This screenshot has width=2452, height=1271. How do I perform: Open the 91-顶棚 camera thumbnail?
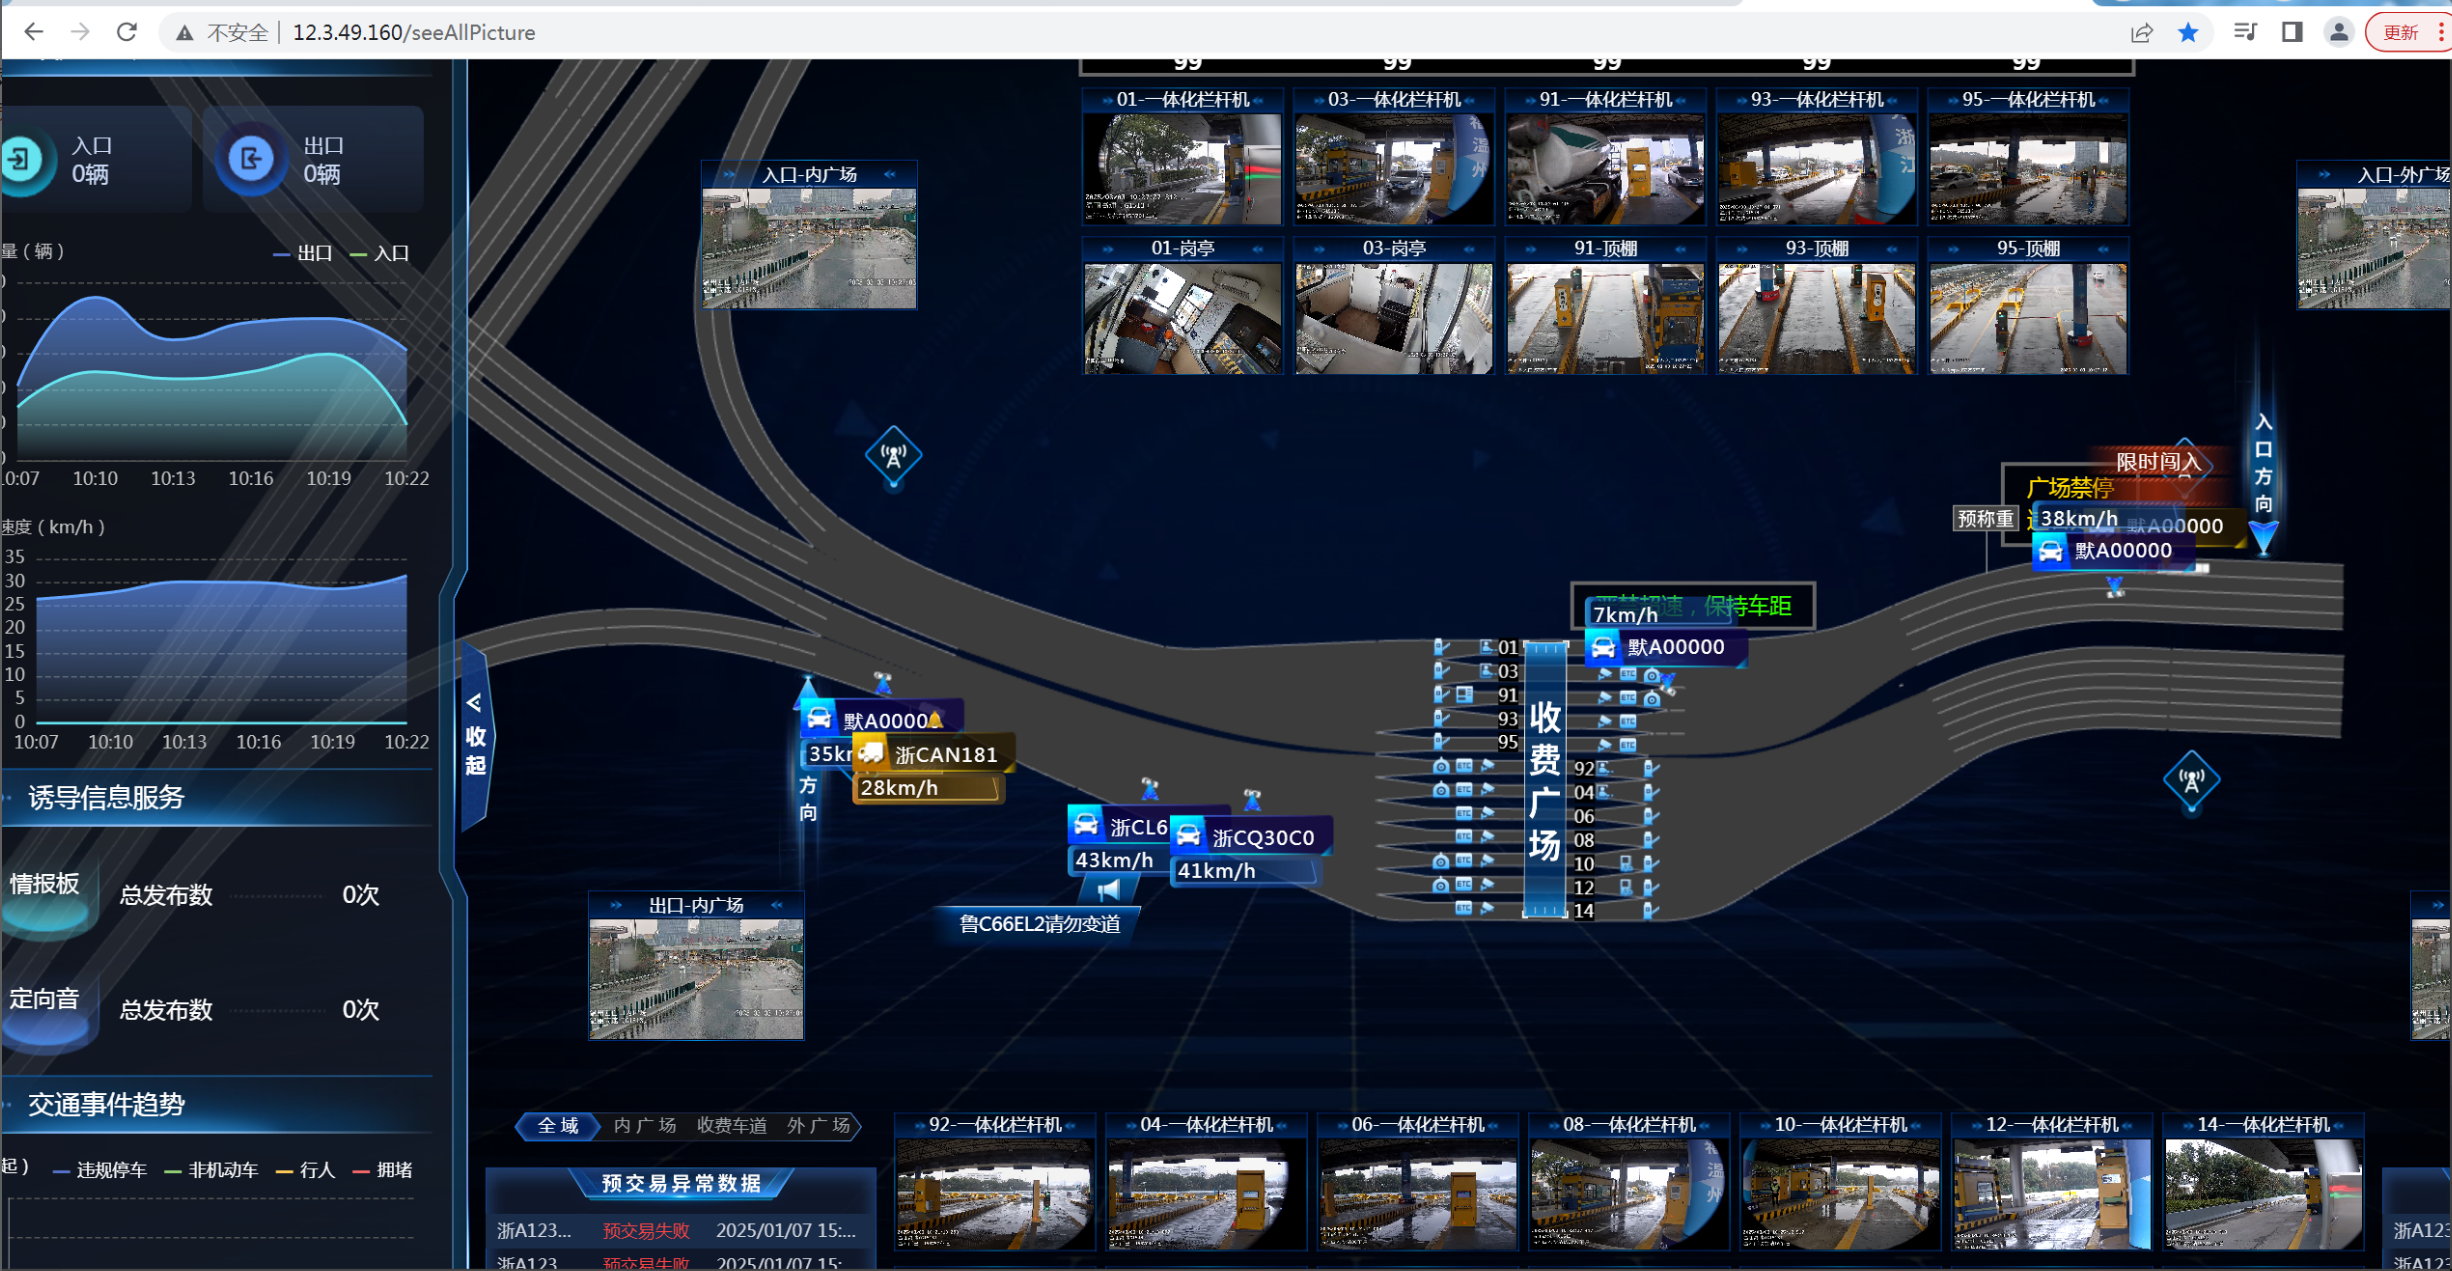tap(1605, 318)
